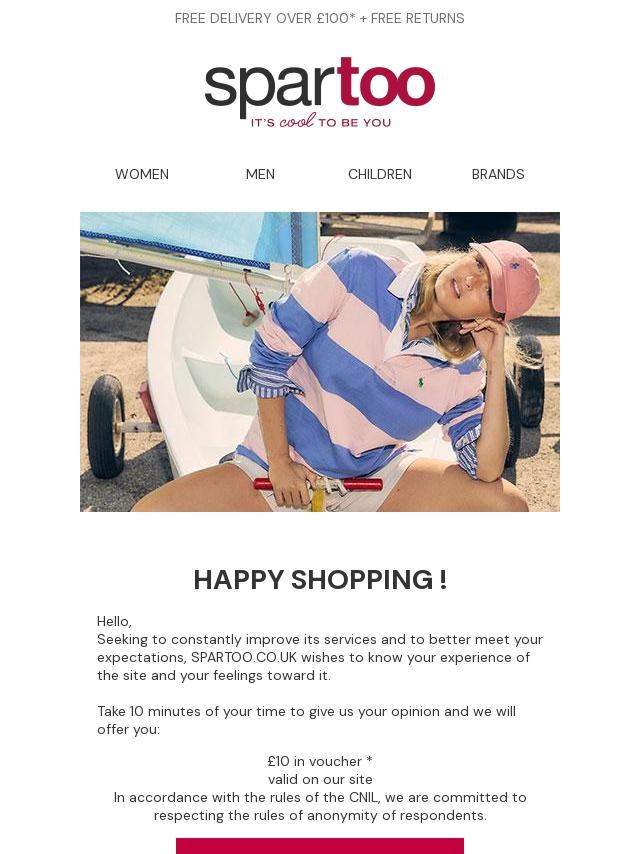Click the boat trailer wheel in the photo
The image size is (640, 854).
click(x=106, y=426)
